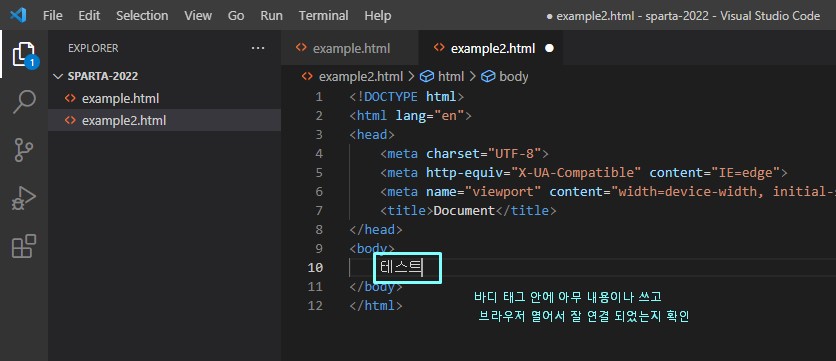This screenshot has height=361, width=836.
Task: Open the Go menu
Action: 236,15
